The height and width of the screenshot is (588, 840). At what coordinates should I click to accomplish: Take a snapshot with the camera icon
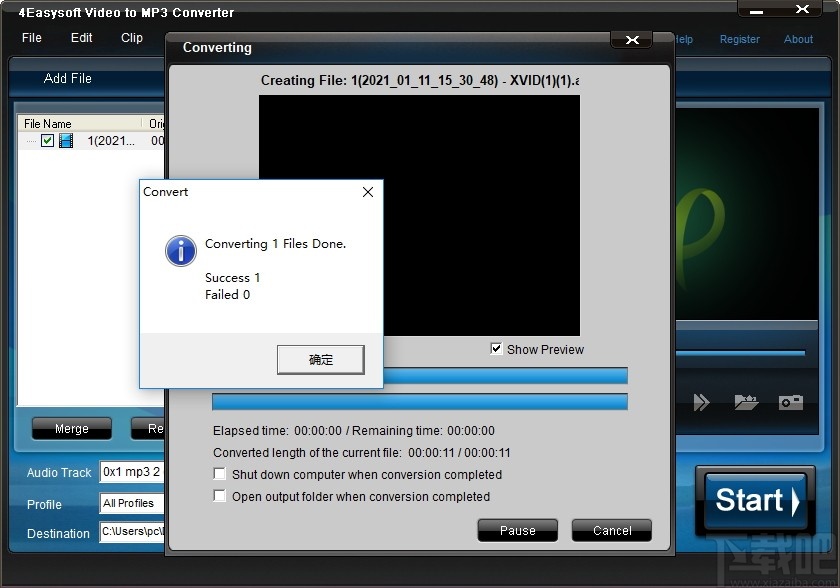point(791,402)
